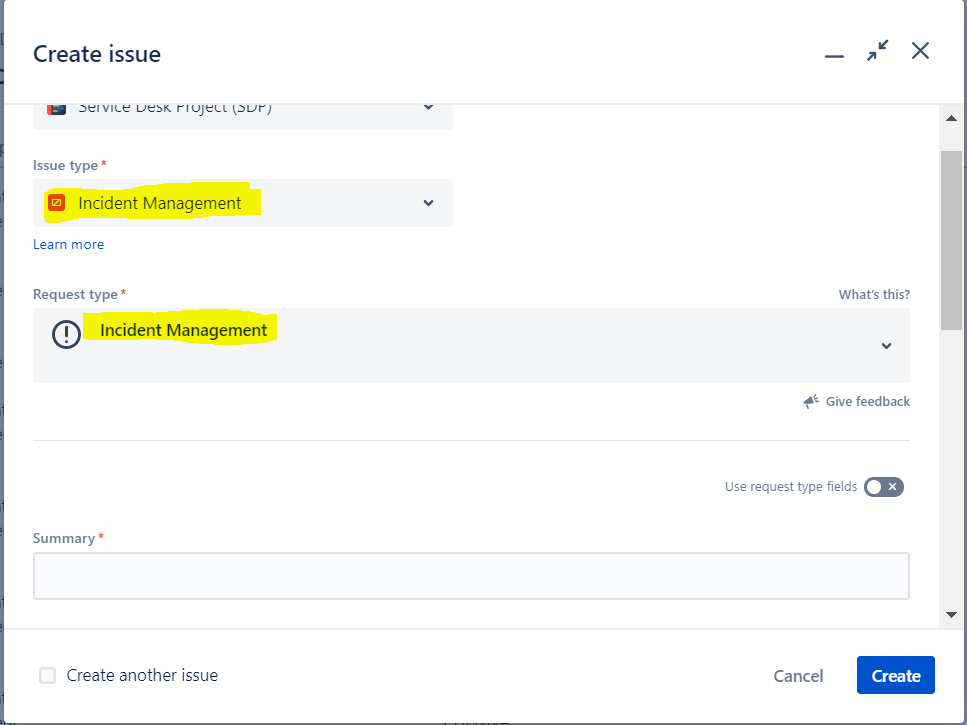Collapse dialog with the shrink arrows icon
The image size is (967, 725).
click(x=877, y=51)
